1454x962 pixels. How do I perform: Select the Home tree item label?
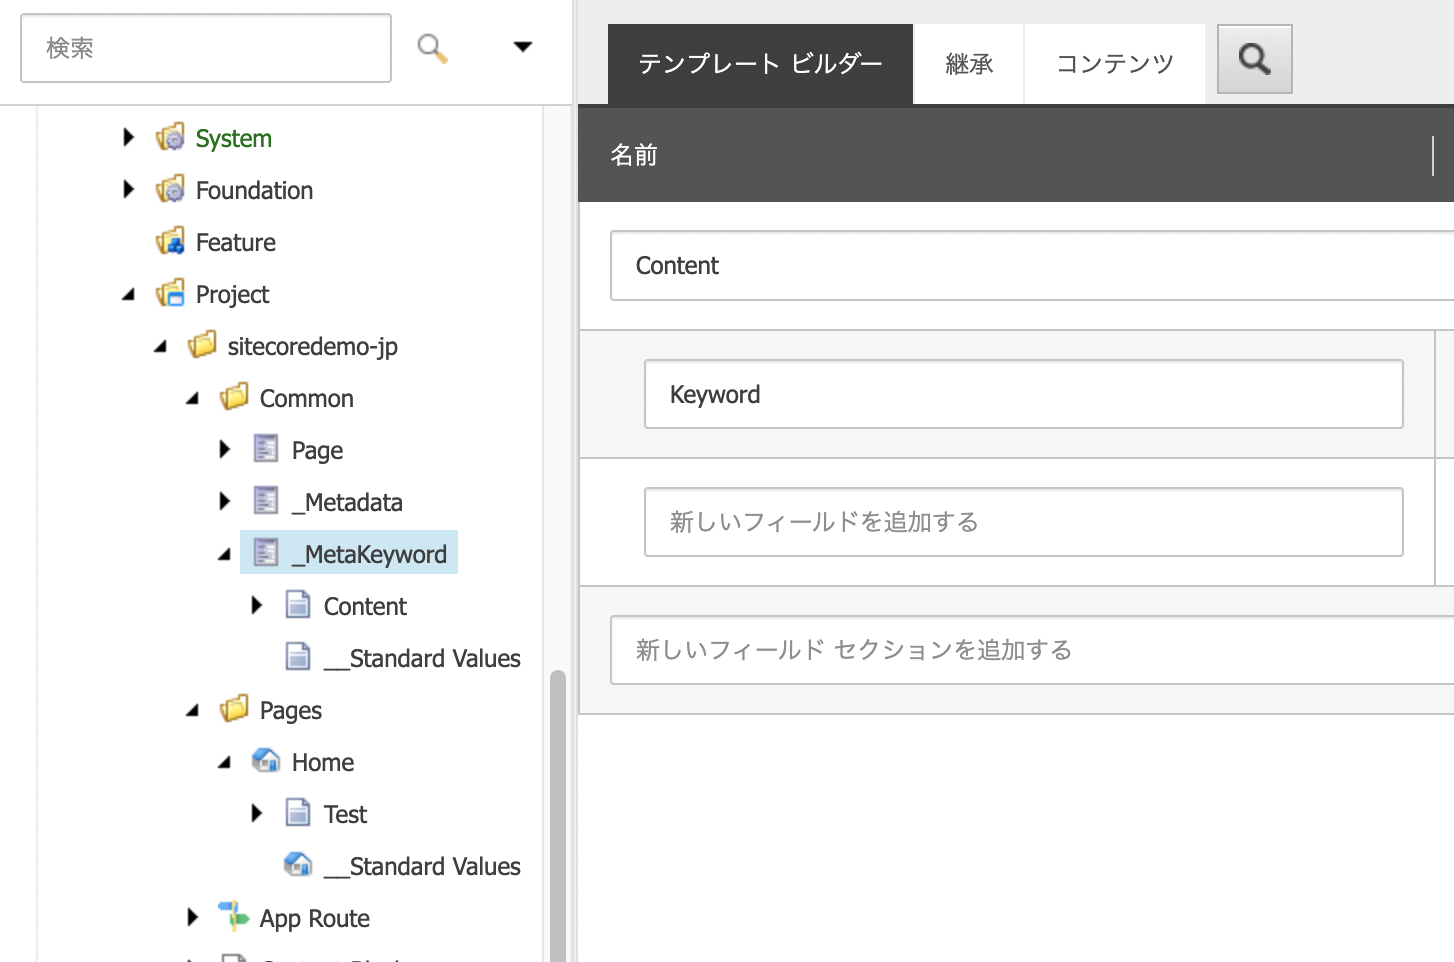point(323,762)
